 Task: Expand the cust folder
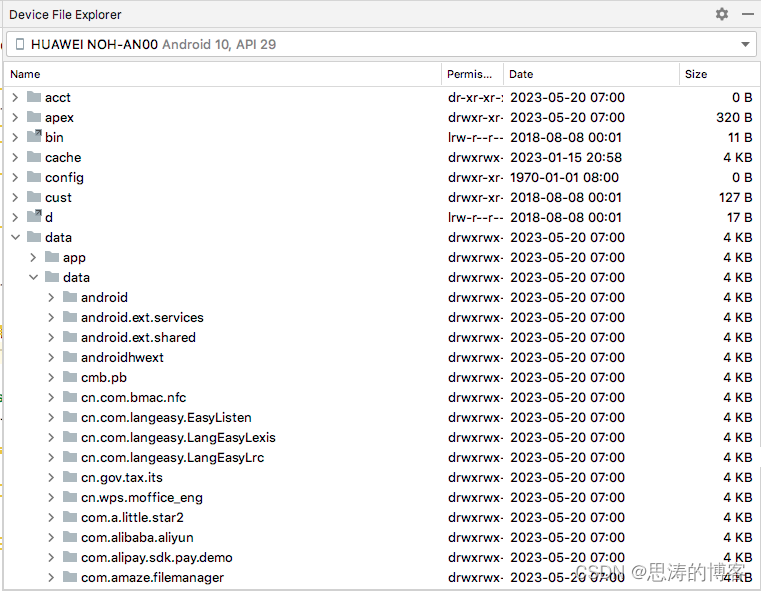click(x=16, y=197)
